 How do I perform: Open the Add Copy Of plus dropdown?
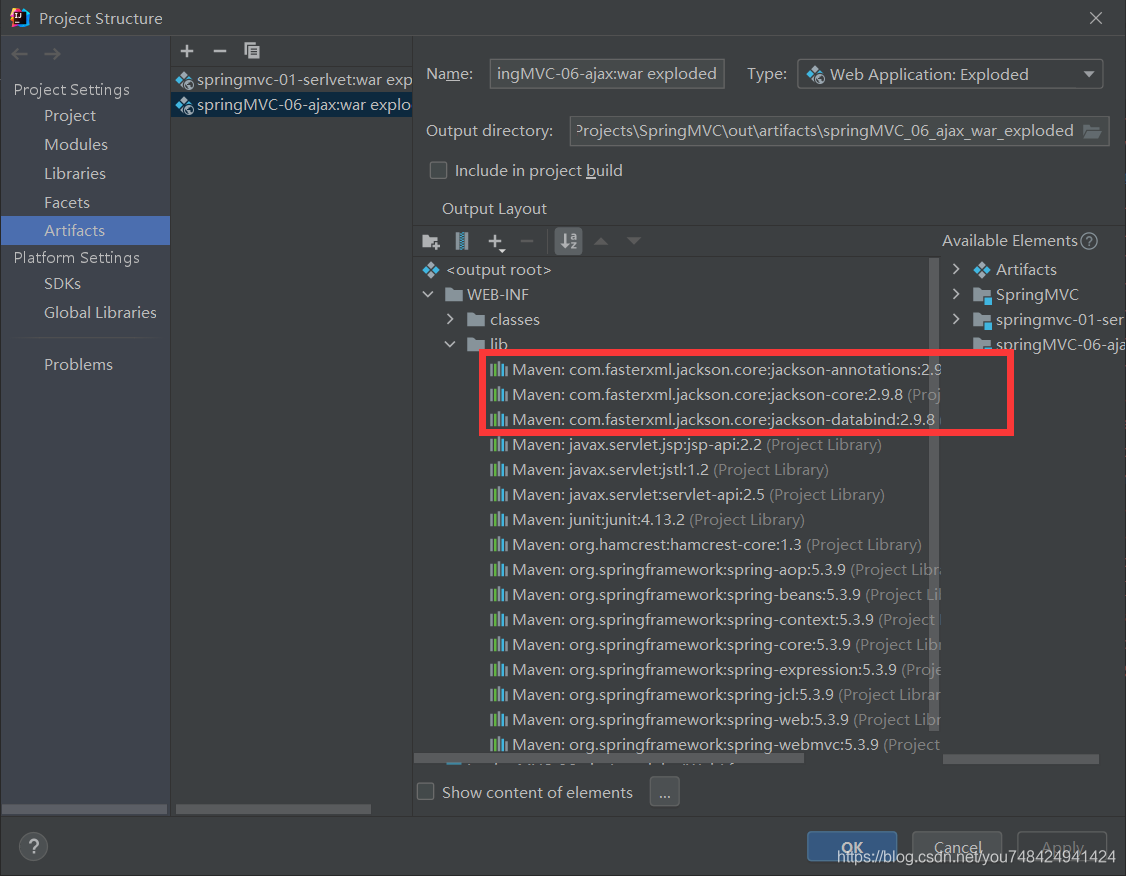point(496,242)
